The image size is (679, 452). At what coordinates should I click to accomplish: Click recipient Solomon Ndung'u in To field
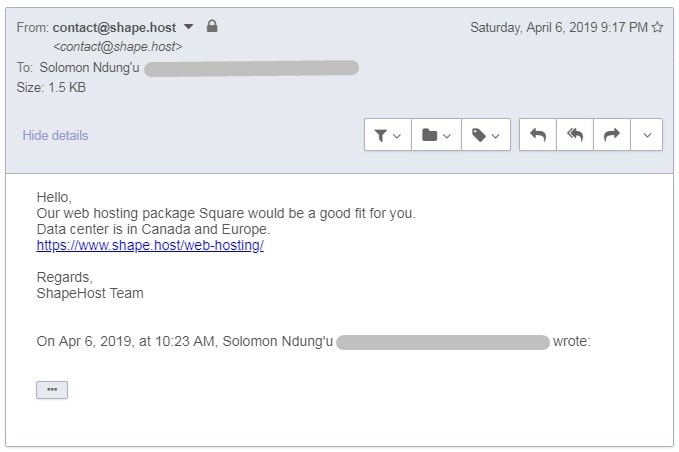point(90,68)
